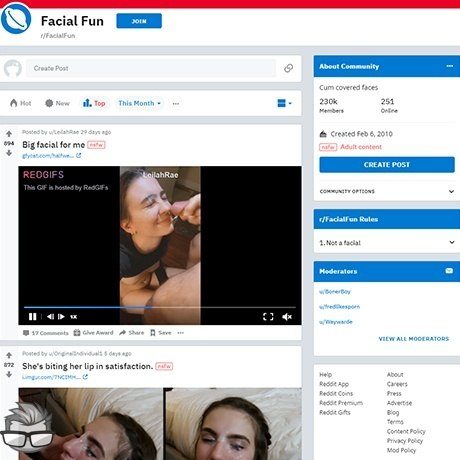Screen dimensions: 460x460
Task: Click the '251' online count
Action: tap(387, 101)
